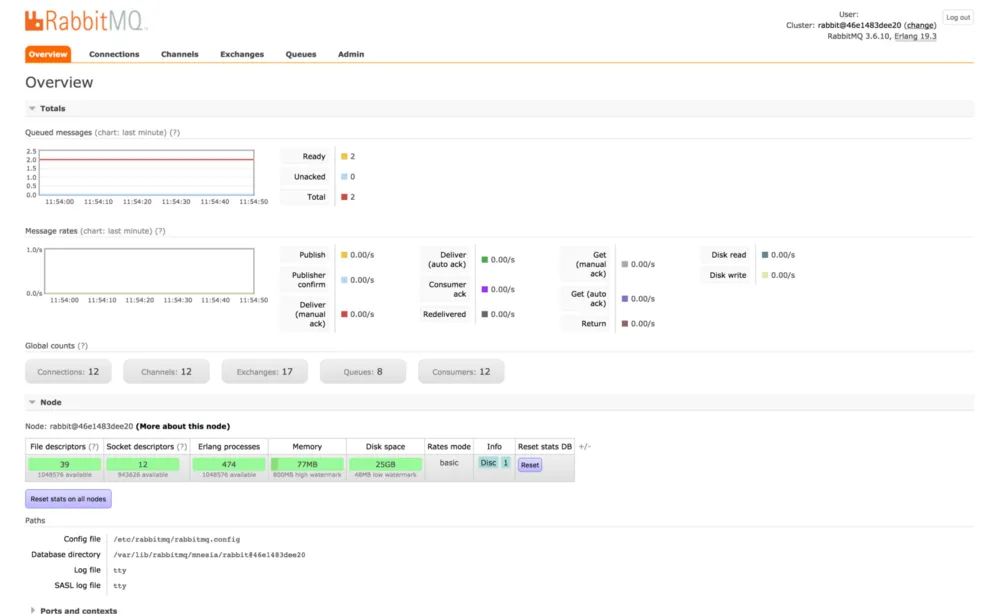Click the Consumer ack purple swatch
Viewport: 1000px width, 614px height.
pos(485,289)
